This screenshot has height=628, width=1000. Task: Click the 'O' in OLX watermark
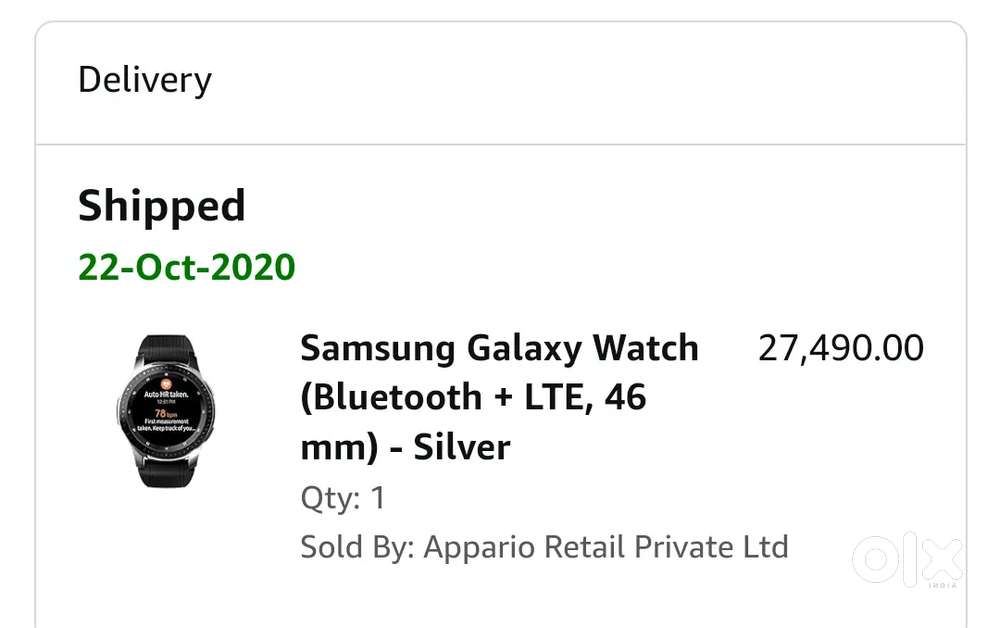tap(875, 559)
